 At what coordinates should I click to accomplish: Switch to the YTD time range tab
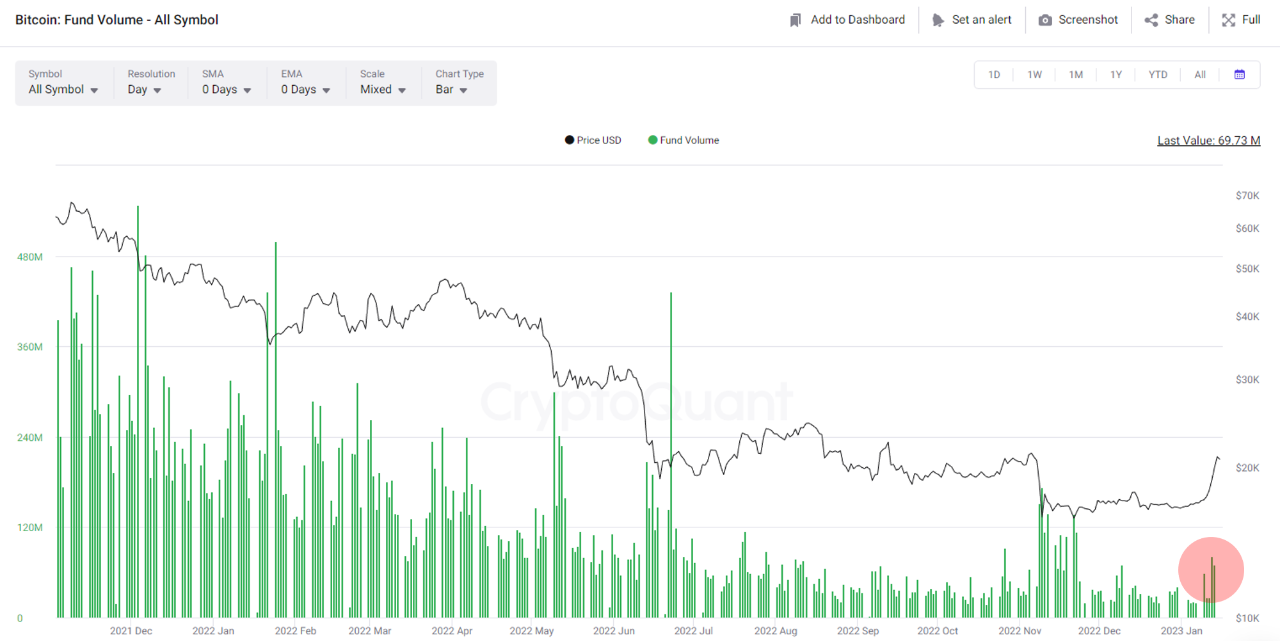point(1157,74)
